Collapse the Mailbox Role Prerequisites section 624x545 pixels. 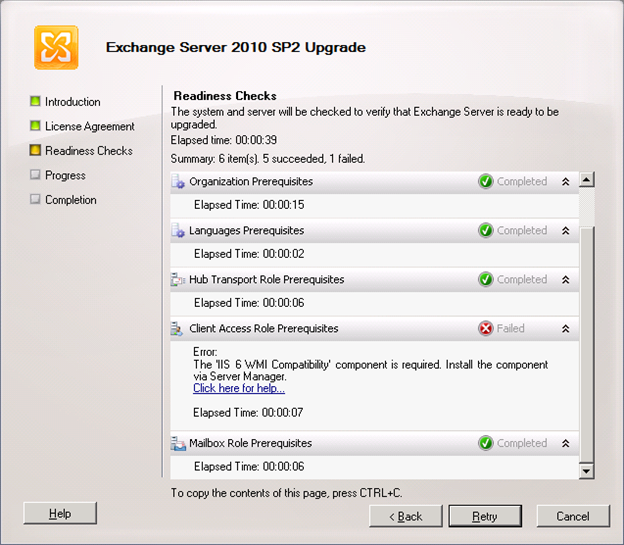[x=565, y=443]
